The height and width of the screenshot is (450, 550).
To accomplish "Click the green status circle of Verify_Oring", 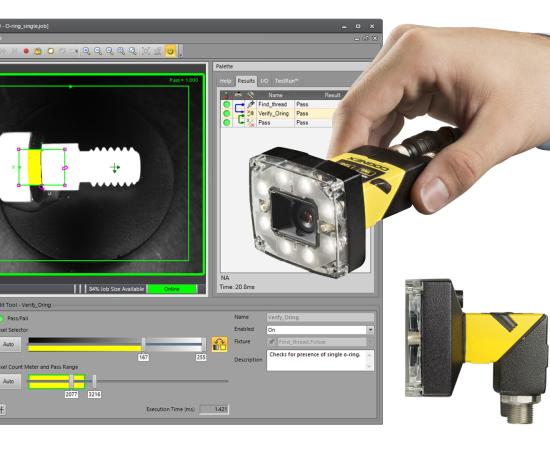I will tap(227, 113).
